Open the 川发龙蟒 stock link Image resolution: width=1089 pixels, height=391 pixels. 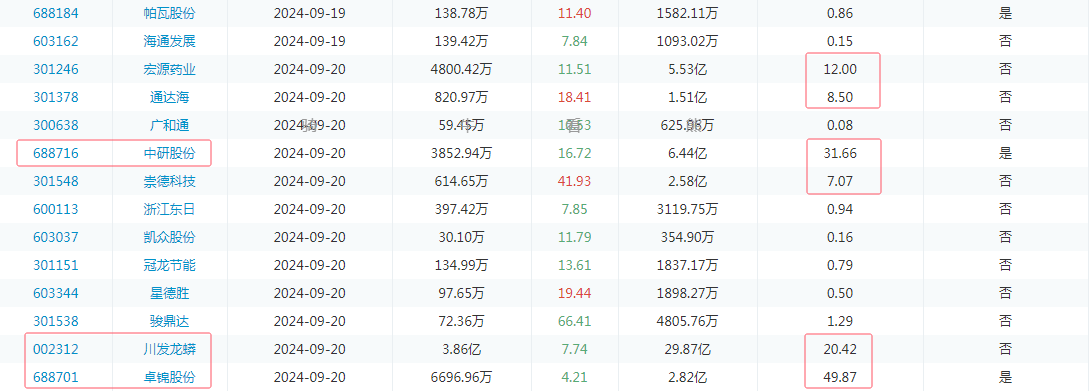click(170, 349)
